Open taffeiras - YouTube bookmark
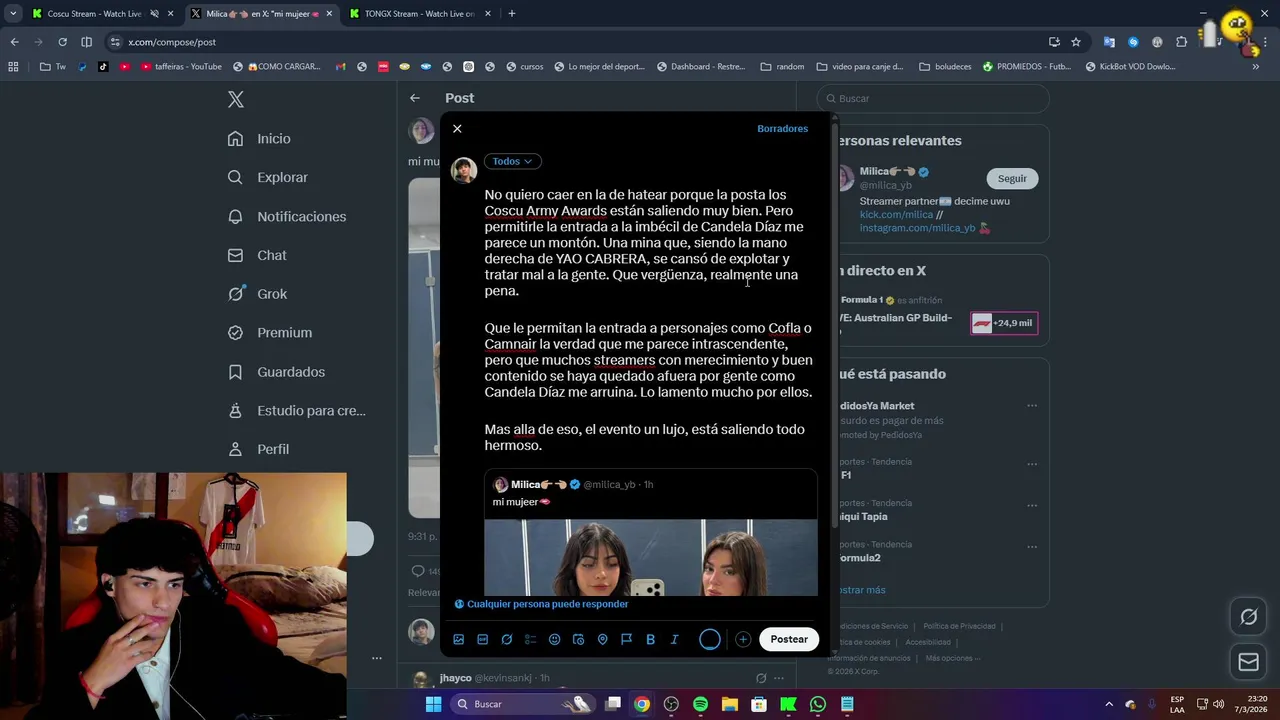 (x=182, y=67)
